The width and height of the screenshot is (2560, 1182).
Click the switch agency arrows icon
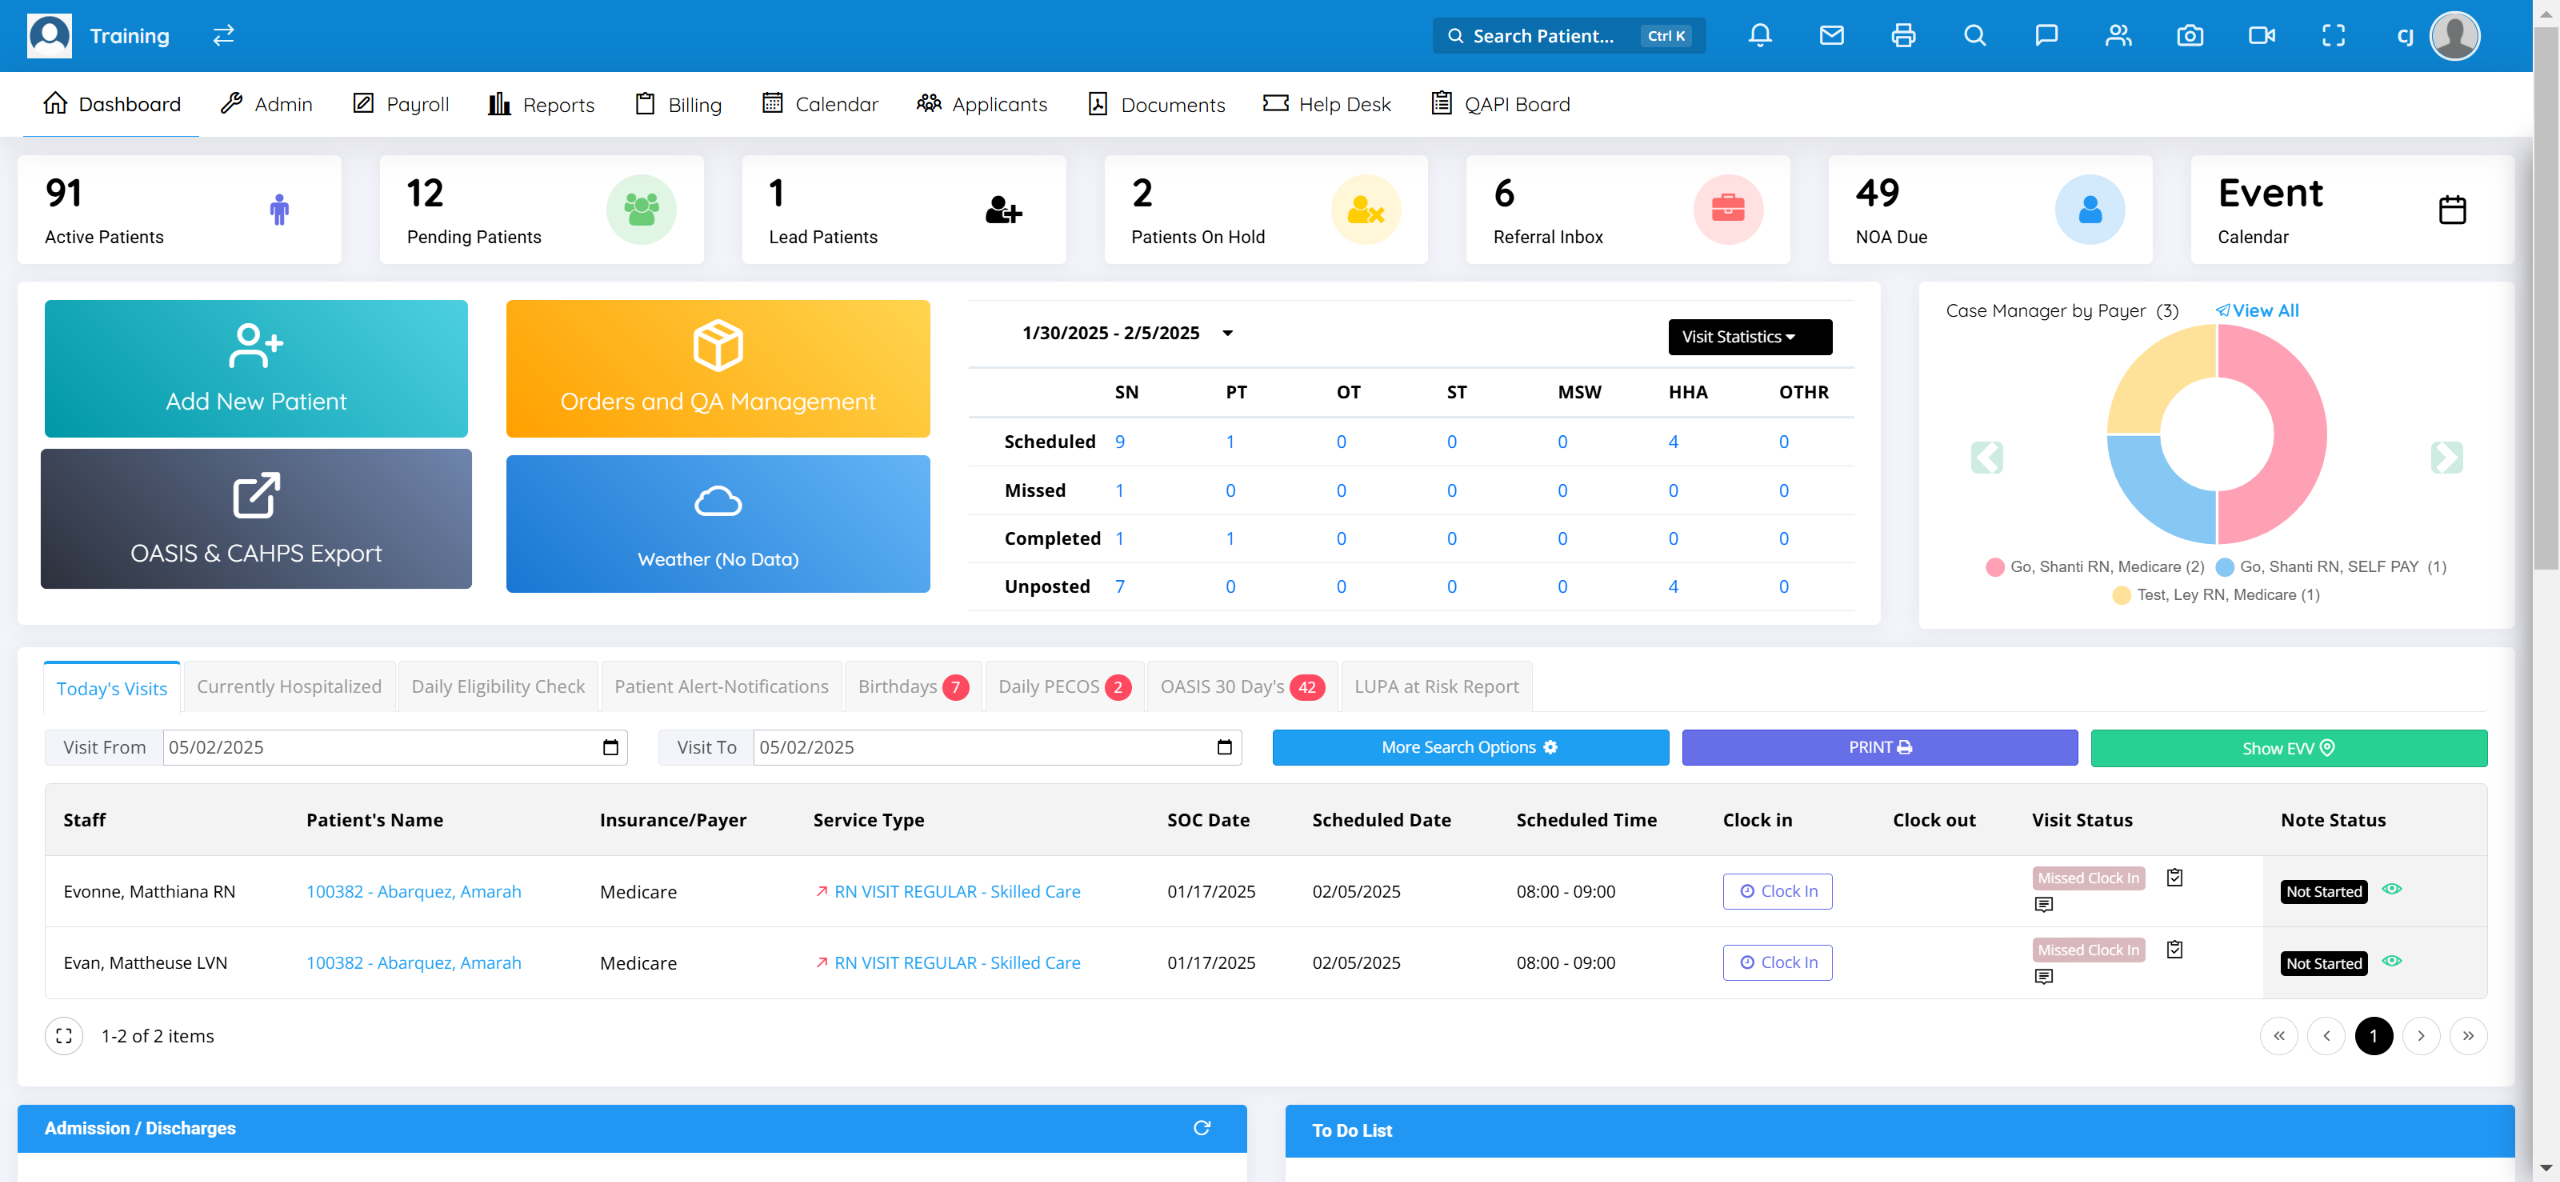(223, 36)
